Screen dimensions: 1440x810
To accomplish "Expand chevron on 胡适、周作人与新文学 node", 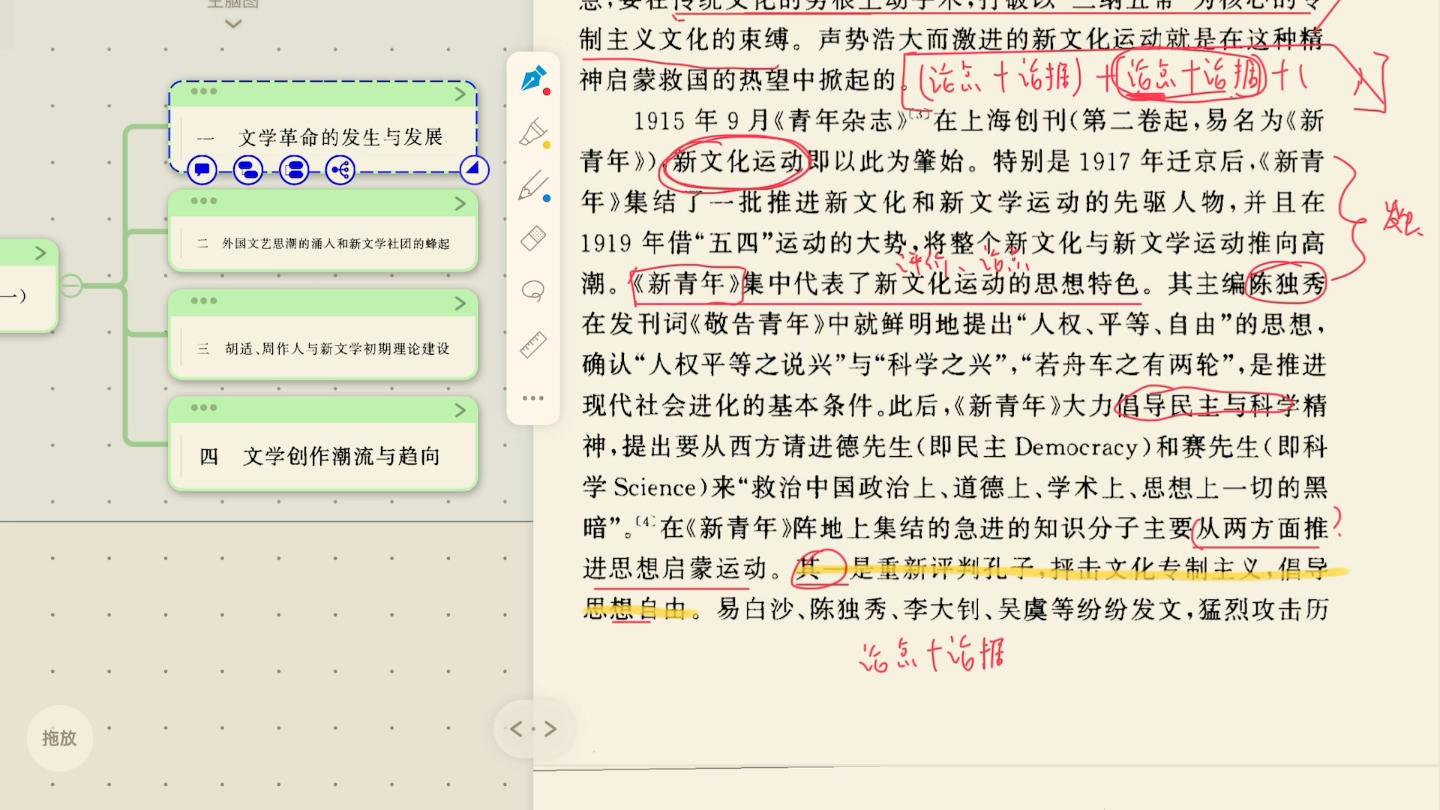I will click(x=460, y=302).
